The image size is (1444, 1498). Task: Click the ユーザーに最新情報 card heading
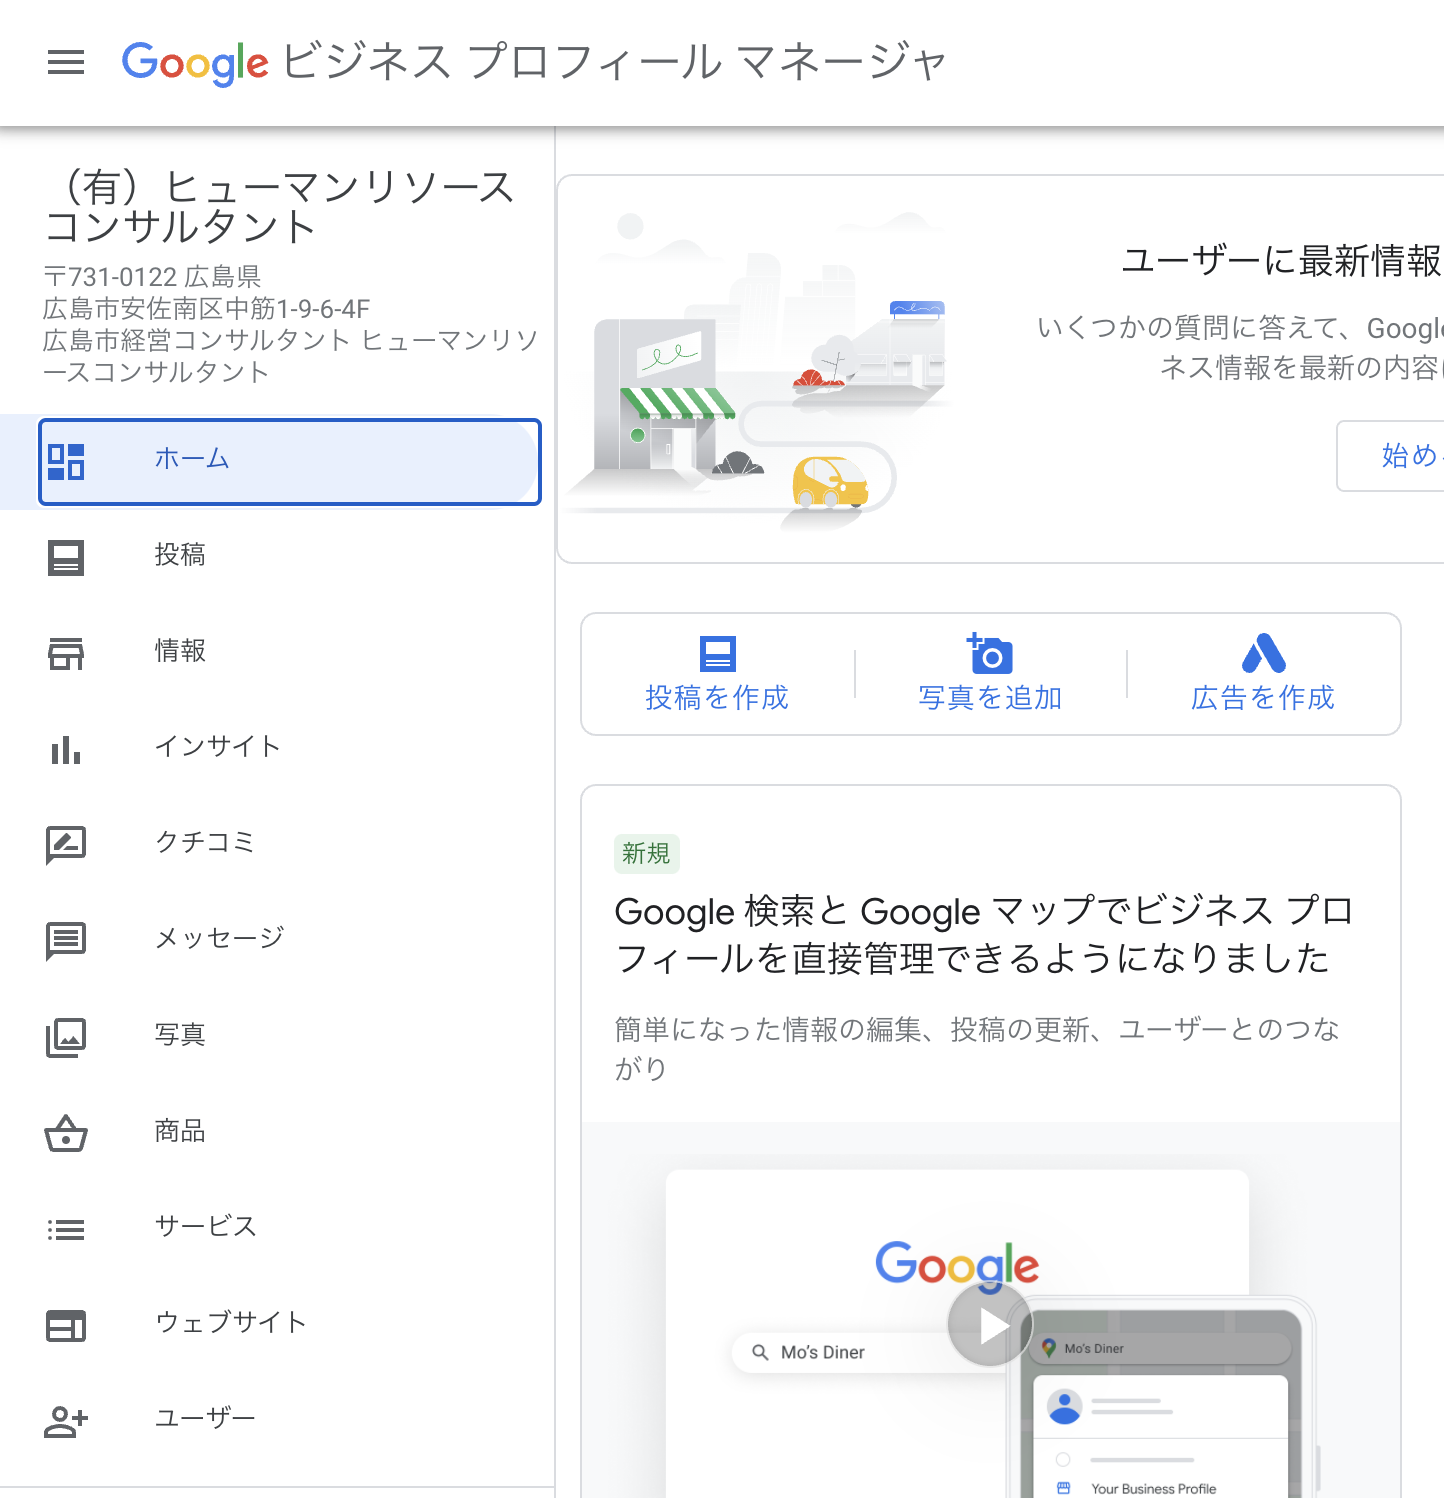pos(1282,260)
